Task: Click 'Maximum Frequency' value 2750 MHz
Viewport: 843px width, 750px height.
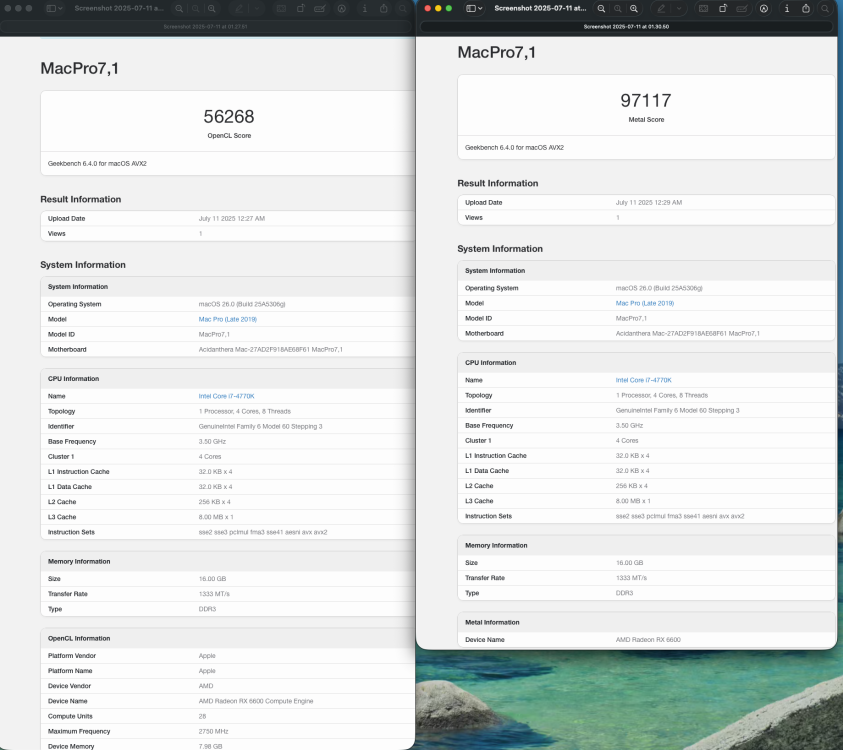Action: 213,732
